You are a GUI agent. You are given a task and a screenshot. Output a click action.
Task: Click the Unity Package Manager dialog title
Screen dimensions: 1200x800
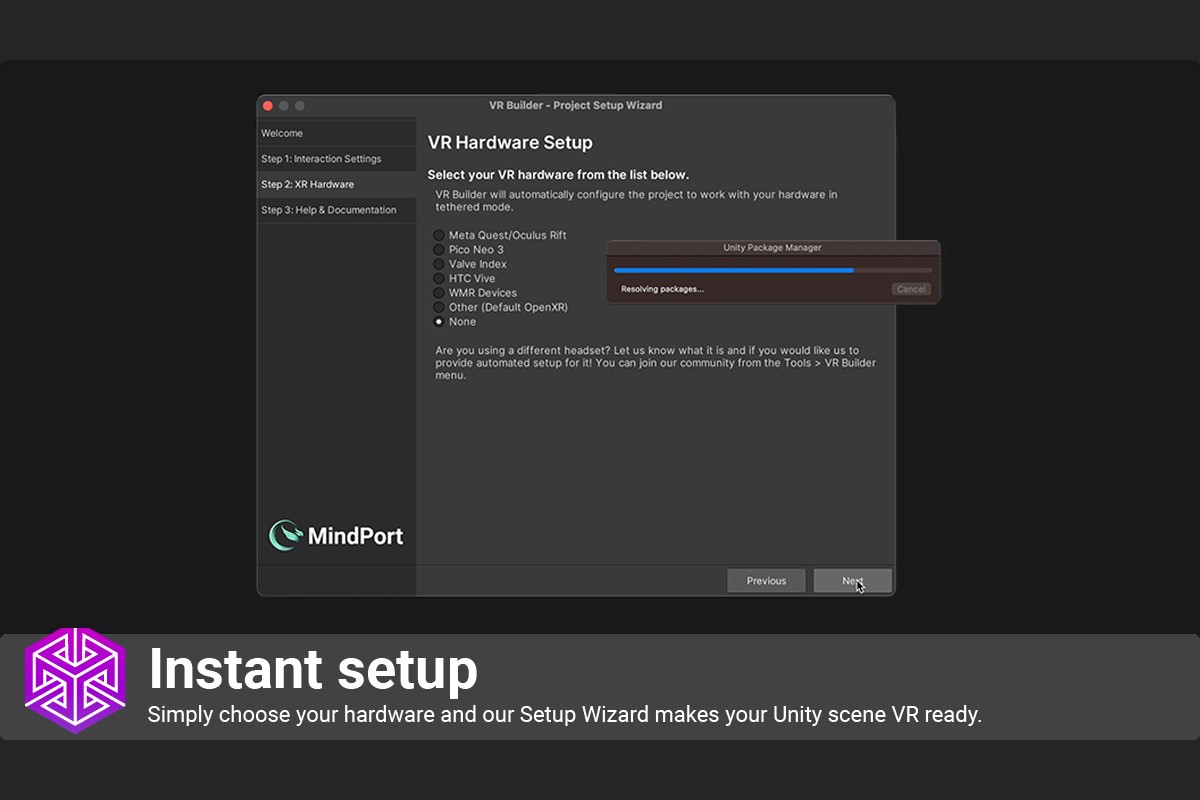click(772, 247)
